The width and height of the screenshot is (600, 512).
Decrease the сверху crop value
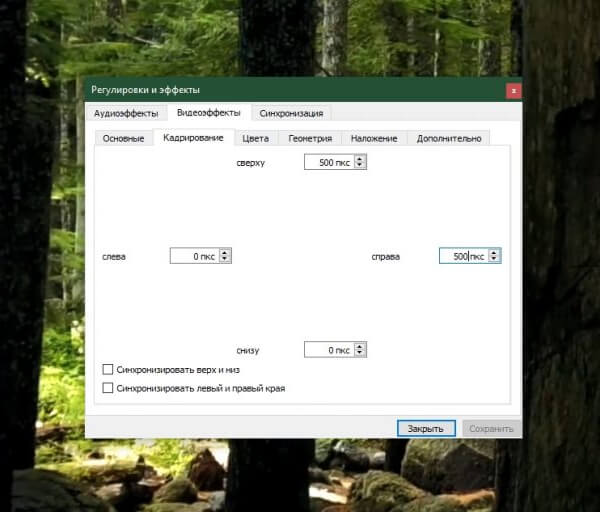click(359, 165)
